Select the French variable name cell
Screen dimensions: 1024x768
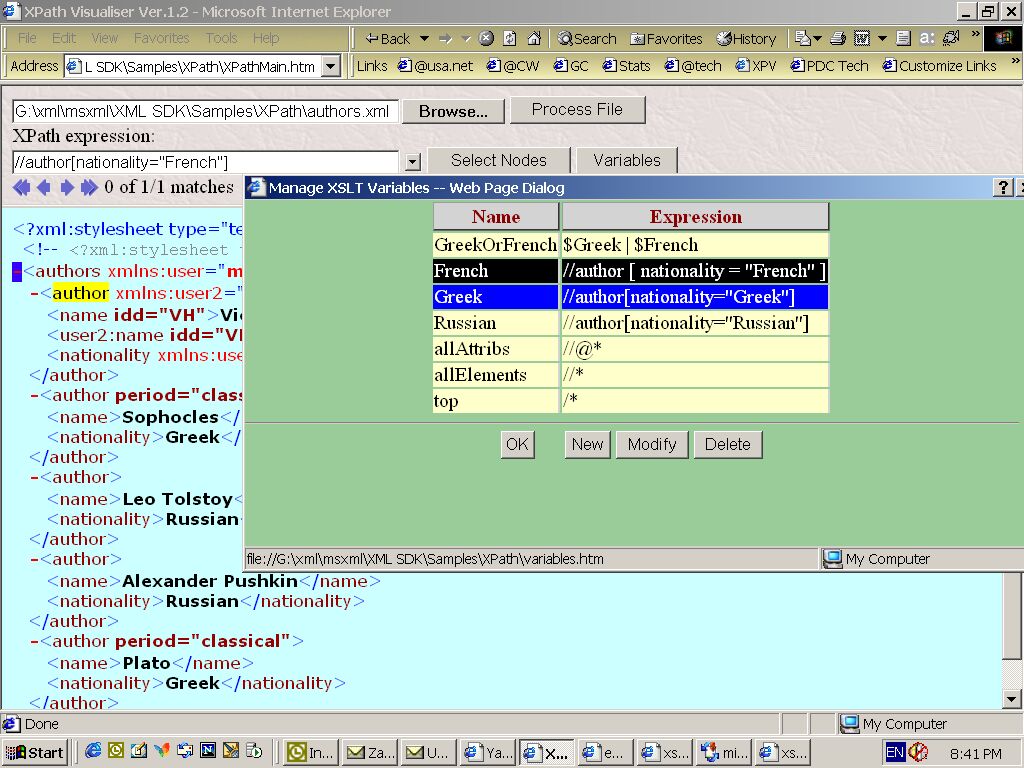(x=495, y=271)
